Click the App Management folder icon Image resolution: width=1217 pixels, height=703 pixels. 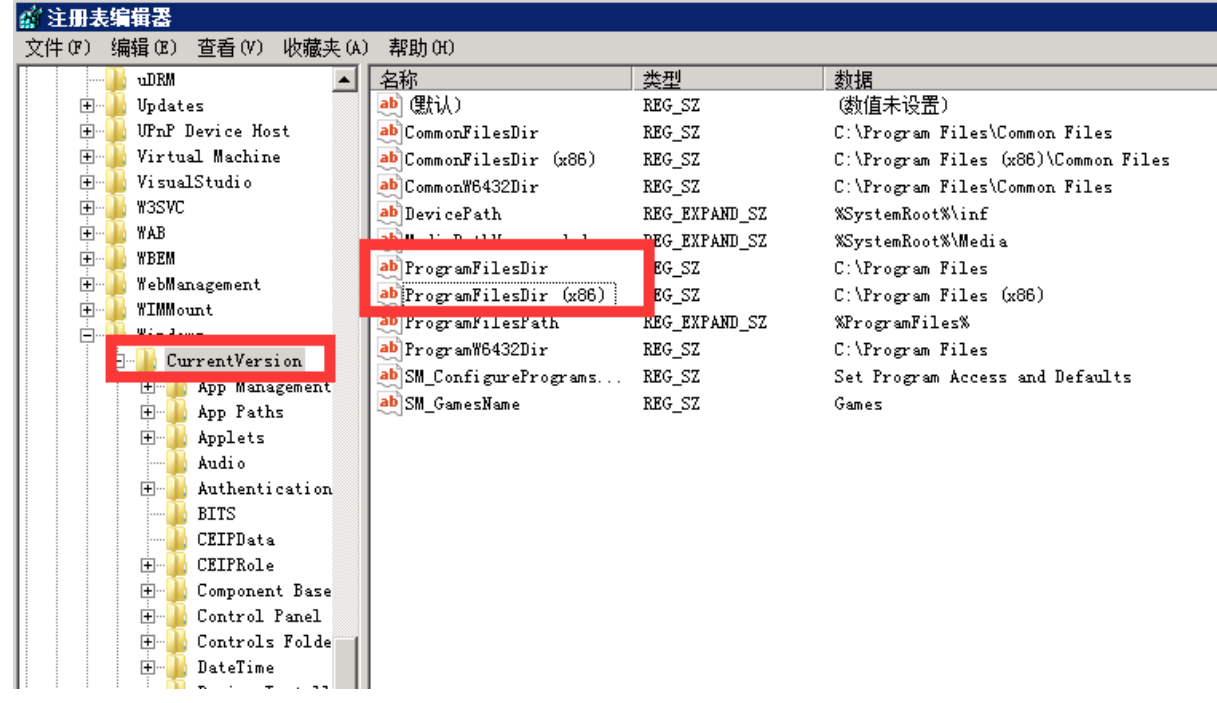[177, 388]
